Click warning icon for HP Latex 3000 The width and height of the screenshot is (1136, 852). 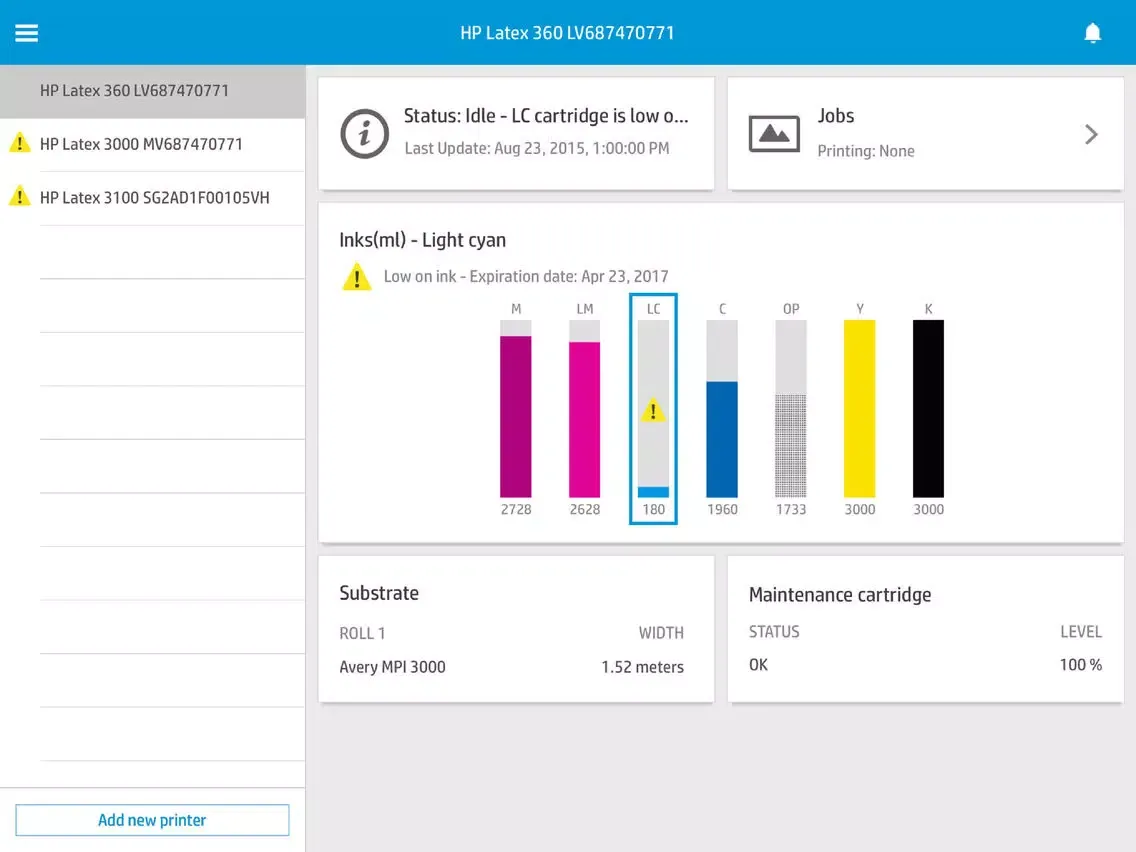[x=20, y=144]
